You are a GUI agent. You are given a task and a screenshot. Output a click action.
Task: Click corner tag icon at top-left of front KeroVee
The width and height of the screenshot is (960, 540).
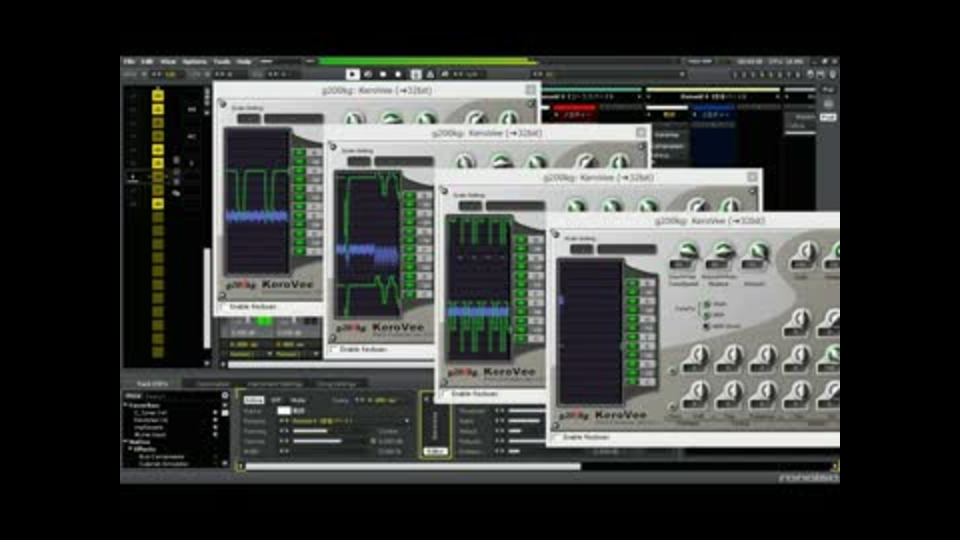pyautogui.click(x=555, y=234)
